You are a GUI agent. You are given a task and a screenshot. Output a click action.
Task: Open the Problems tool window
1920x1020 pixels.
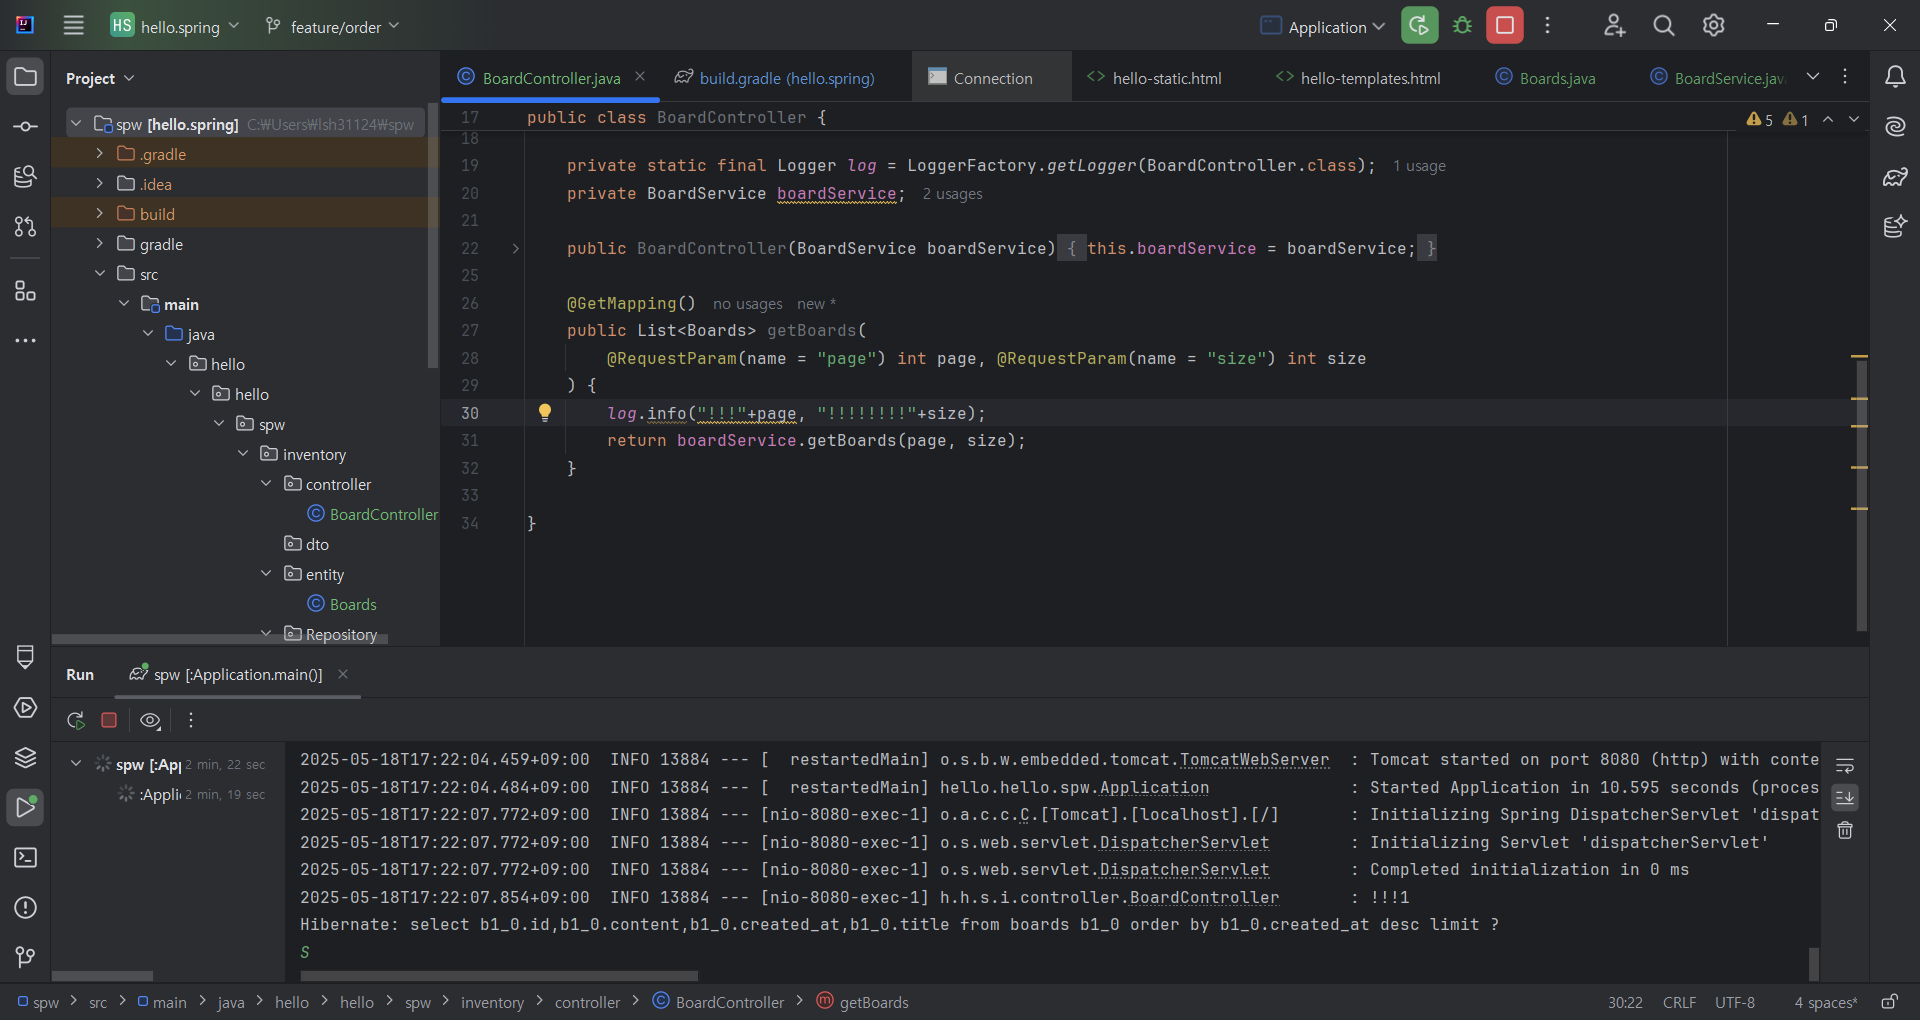coord(25,907)
